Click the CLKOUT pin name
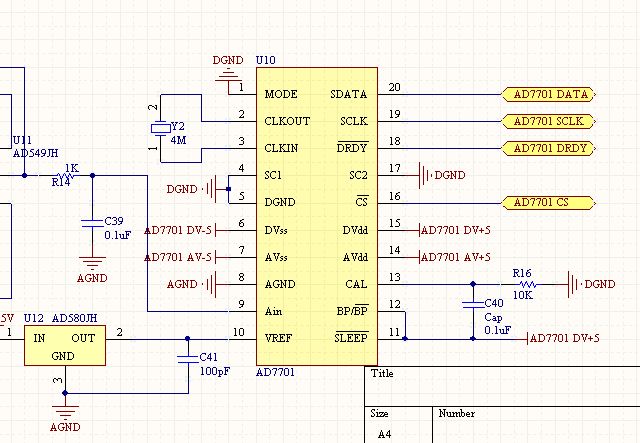 coord(287,121)
